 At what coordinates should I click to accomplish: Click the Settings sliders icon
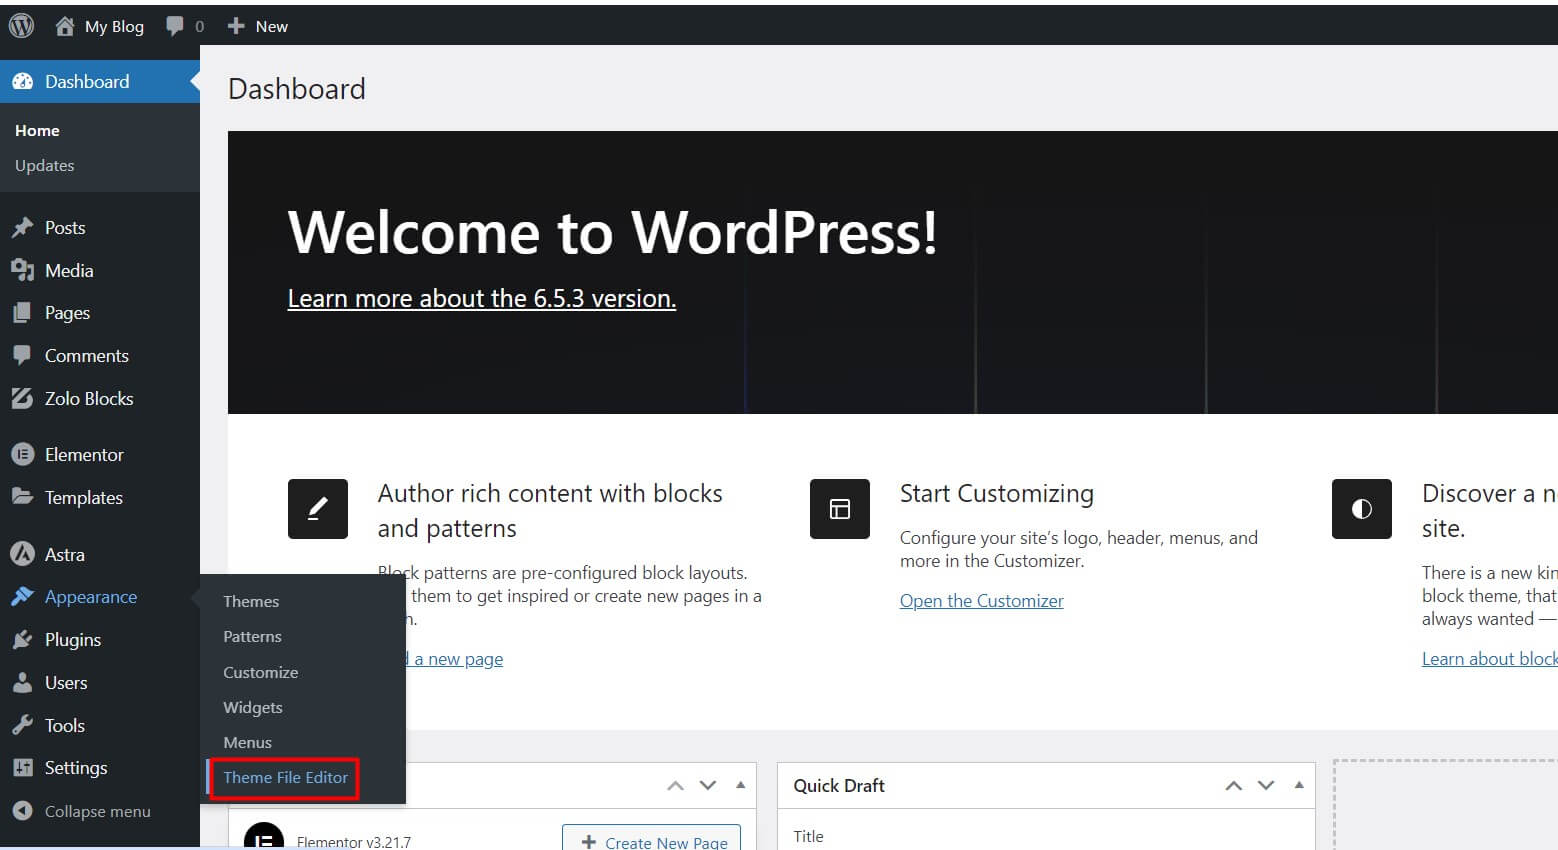tap(22, 768)
